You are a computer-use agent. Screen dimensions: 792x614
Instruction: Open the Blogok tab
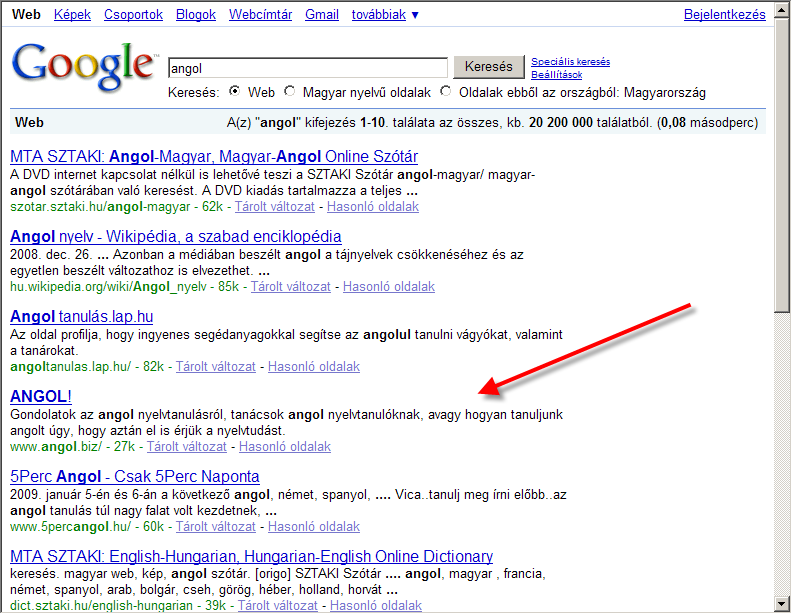[x=195, y=15]
